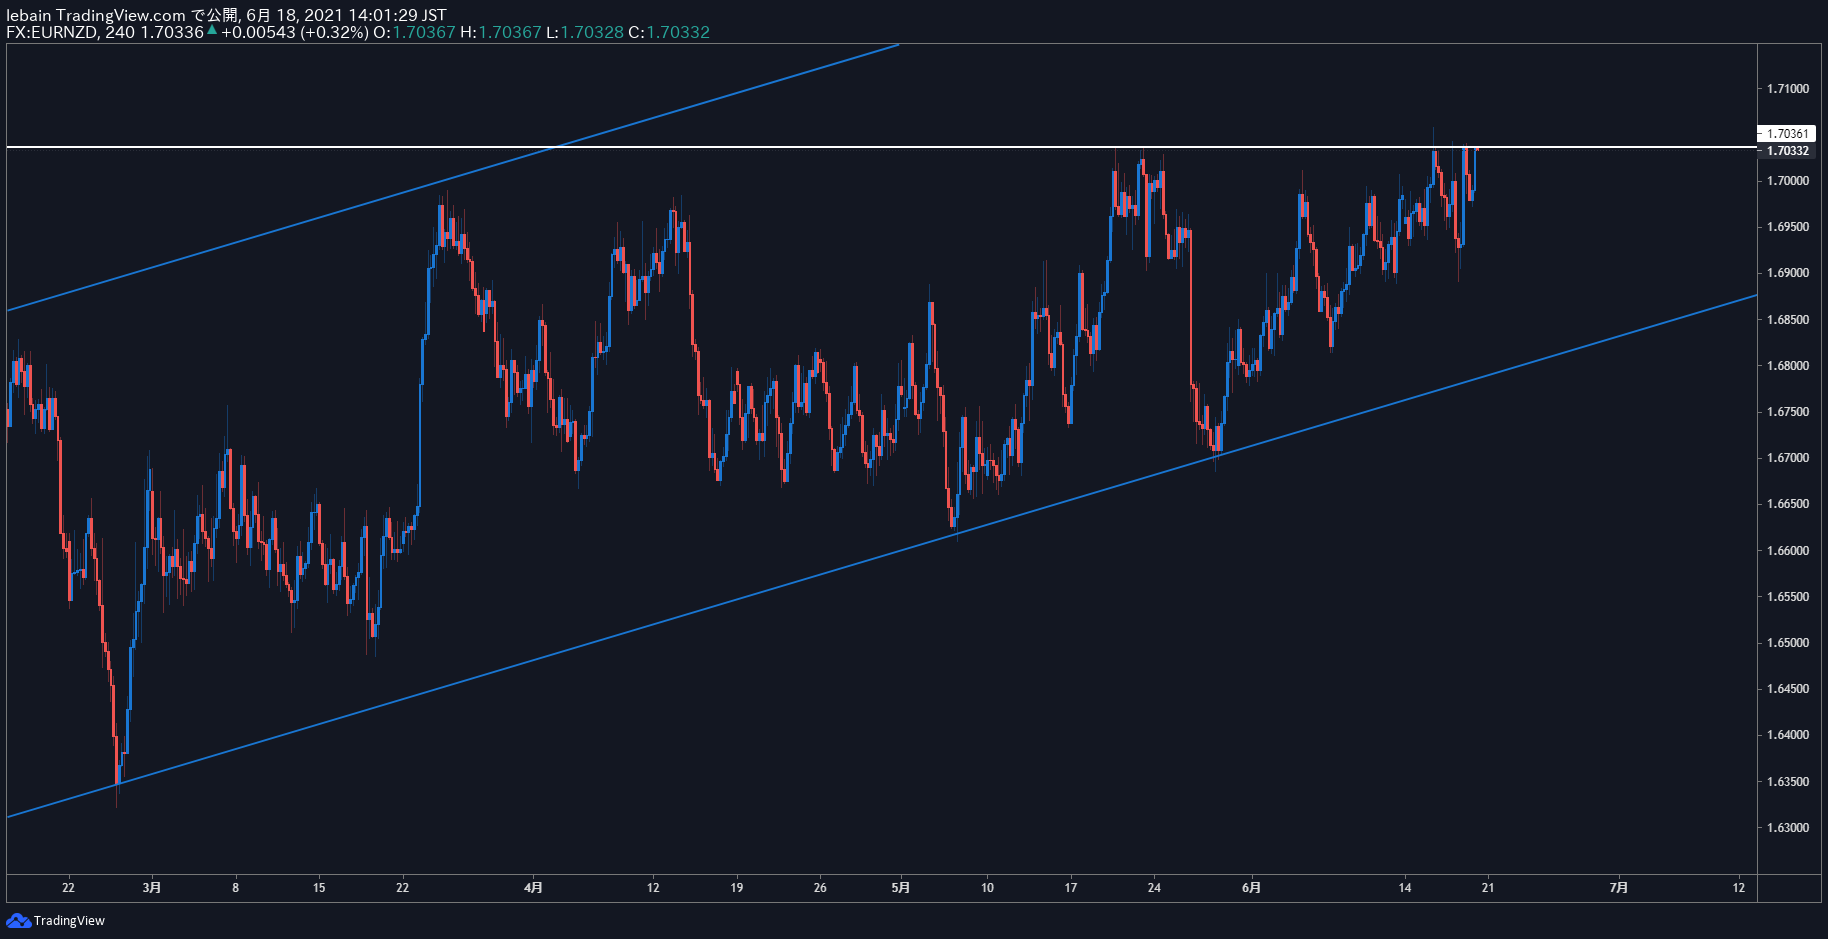
Task: Click the 1.66000 price axis label
Action: pos(1787,551)
